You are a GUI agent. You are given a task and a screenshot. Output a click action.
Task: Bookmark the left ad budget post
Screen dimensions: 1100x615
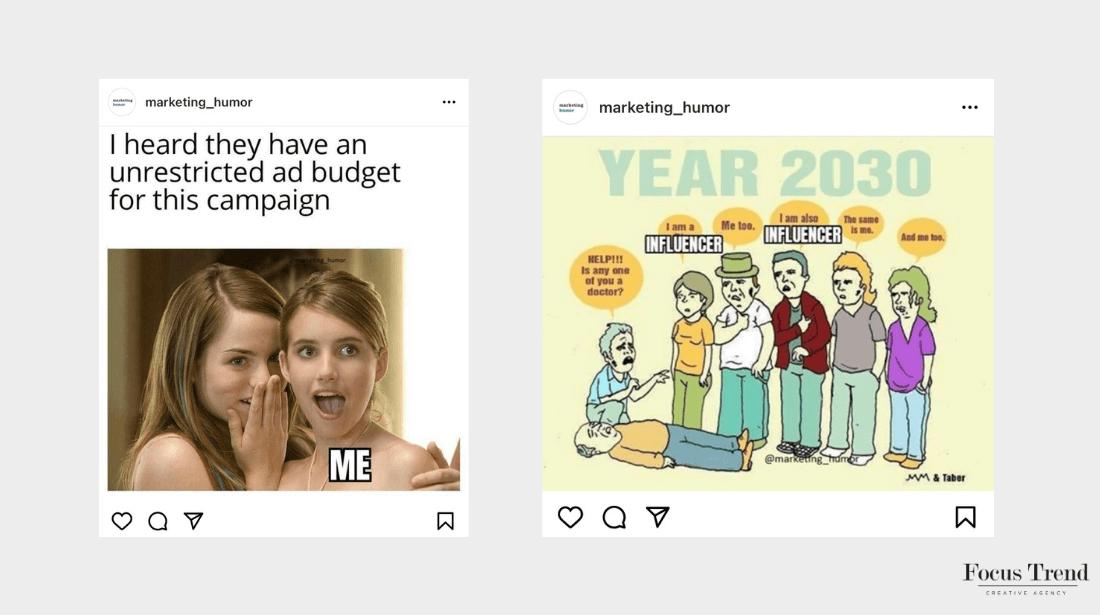coord(445,521)
